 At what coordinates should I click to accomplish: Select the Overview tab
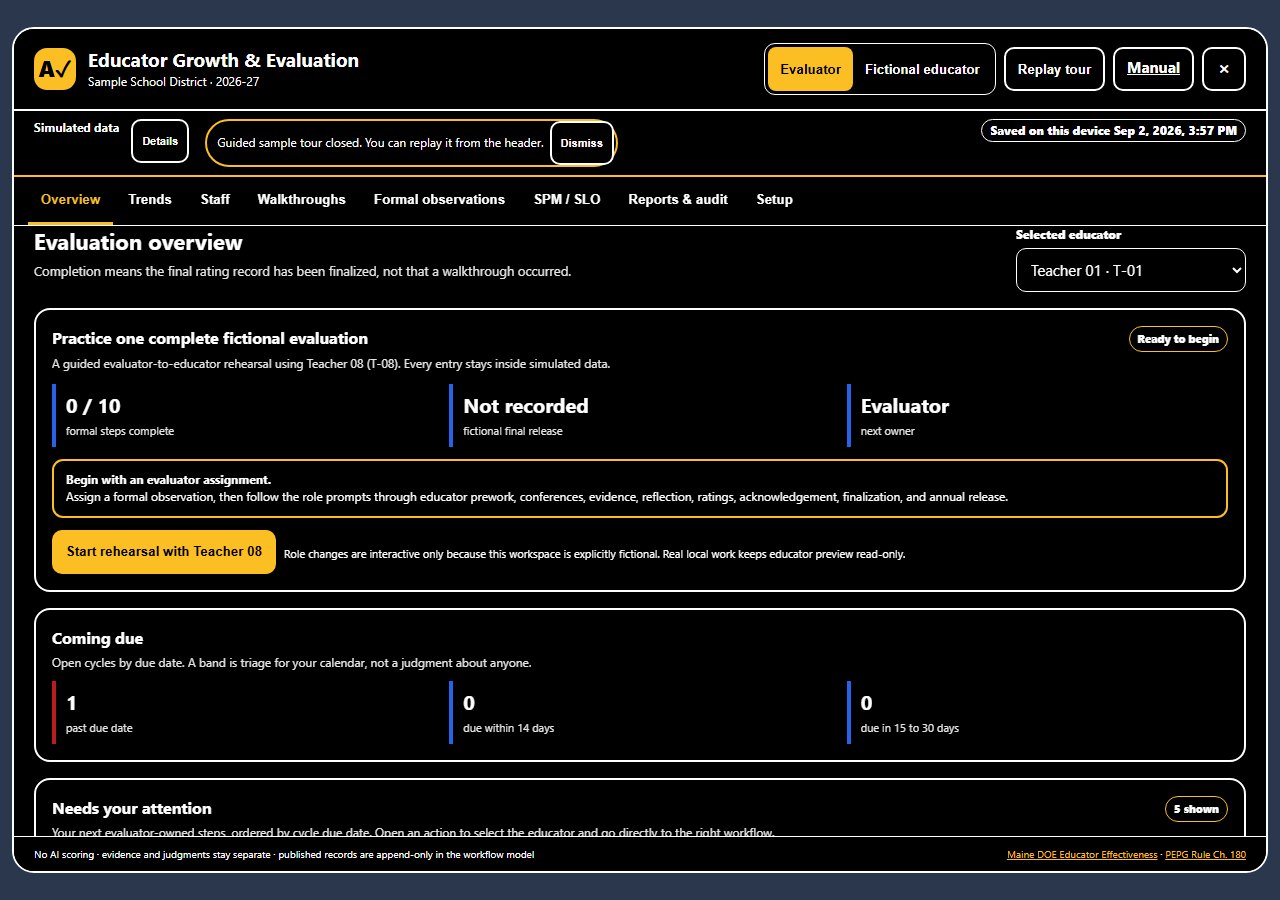pyautogui.click(x=71, y=200)
